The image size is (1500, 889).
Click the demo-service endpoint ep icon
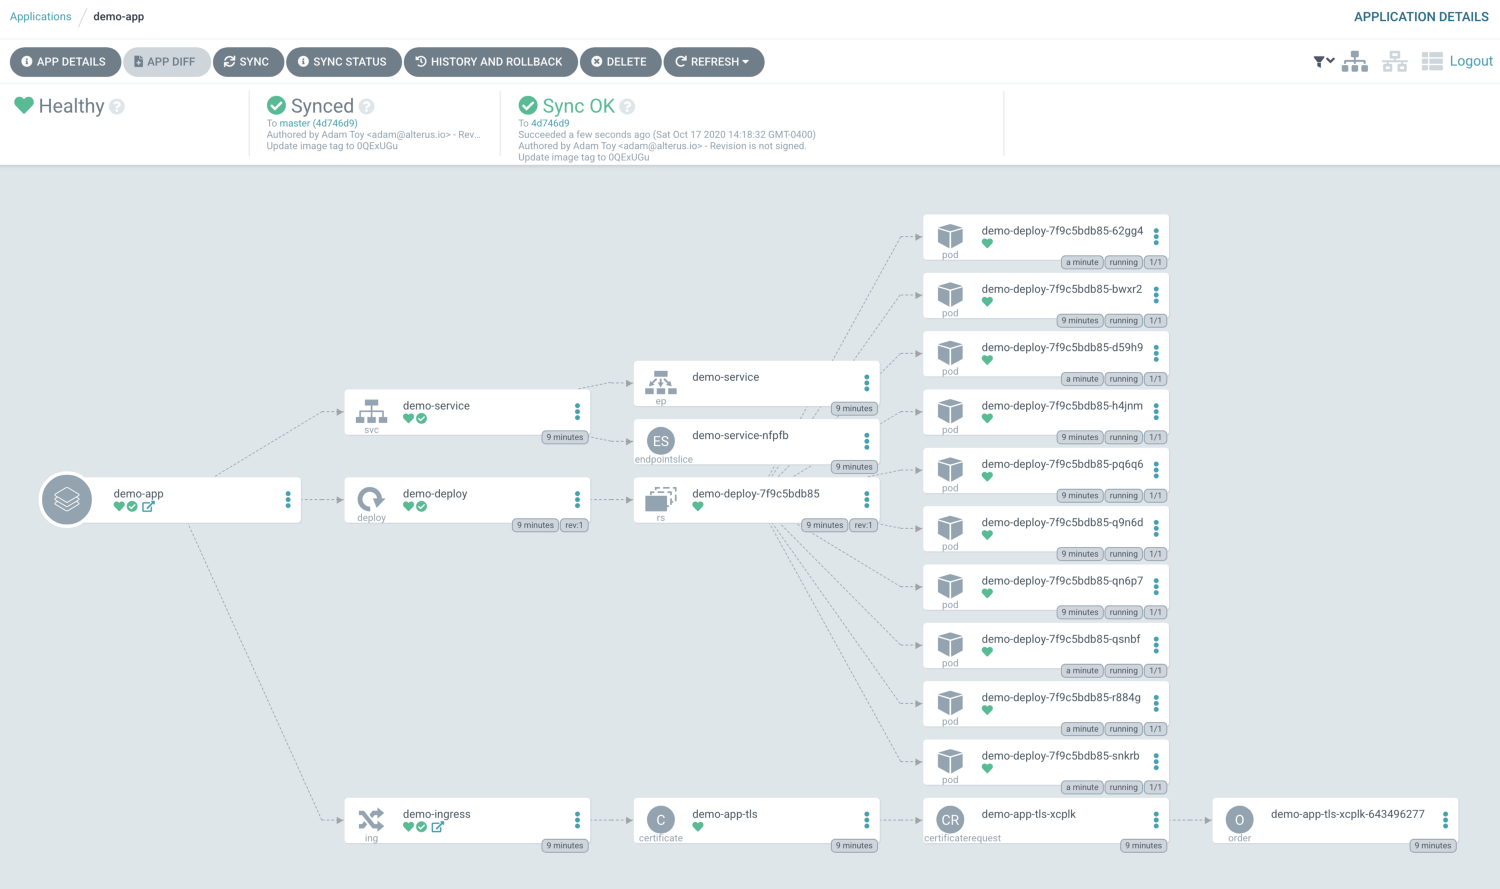pyautogui.click(x=661, y=382)
